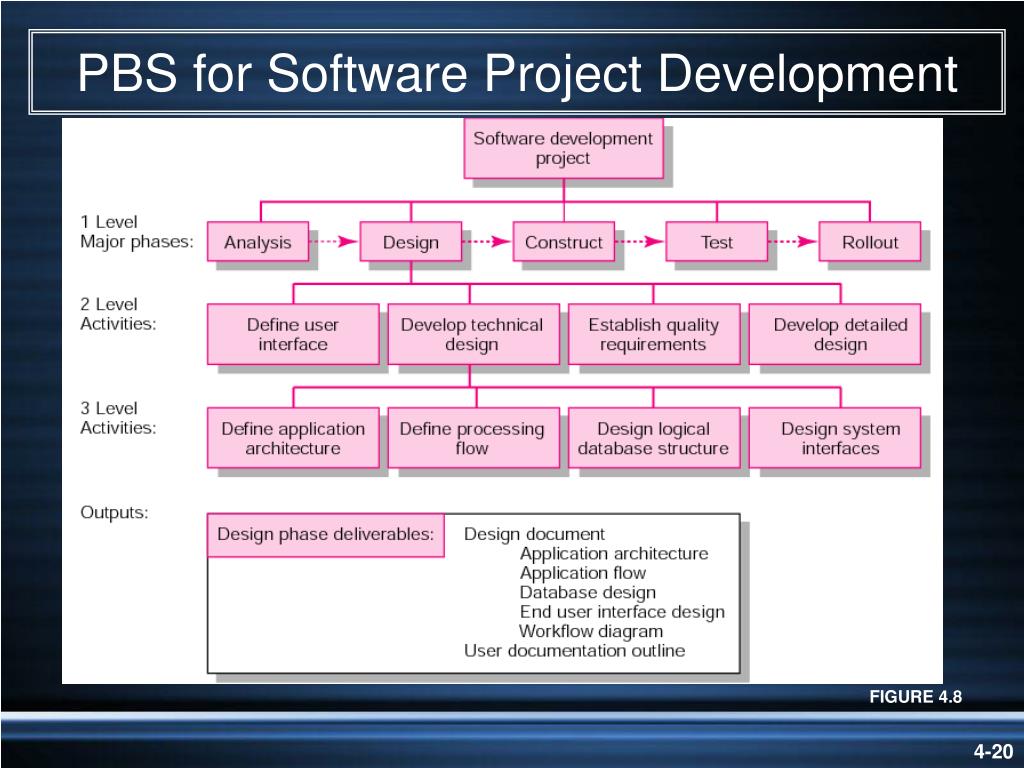The image size is (1024, 768).
Task: Click 'User documentation outline' text
Action: (x=575, y=650)
